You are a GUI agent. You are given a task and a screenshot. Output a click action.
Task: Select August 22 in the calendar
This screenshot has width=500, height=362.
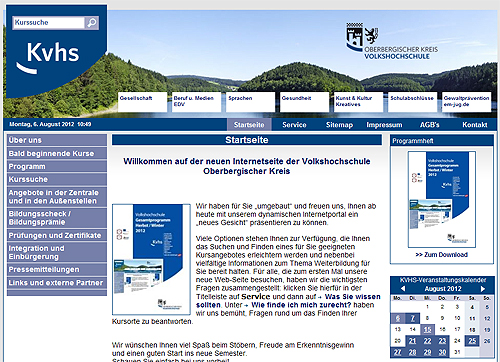click(427, 341)
